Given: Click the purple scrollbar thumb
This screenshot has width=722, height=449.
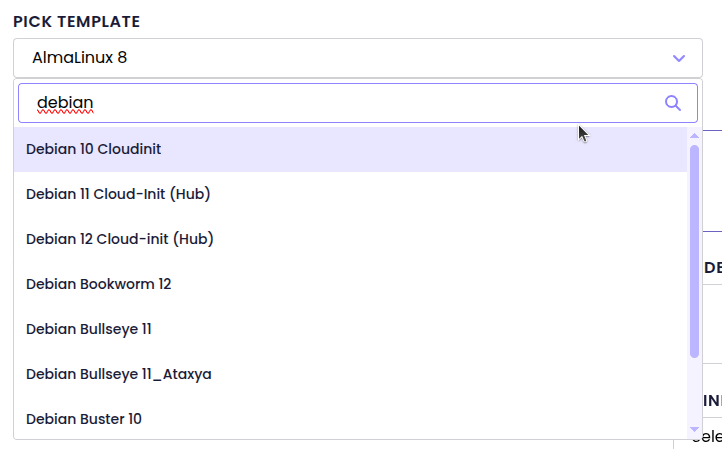Looking at the screenshot, I should 694,250.
